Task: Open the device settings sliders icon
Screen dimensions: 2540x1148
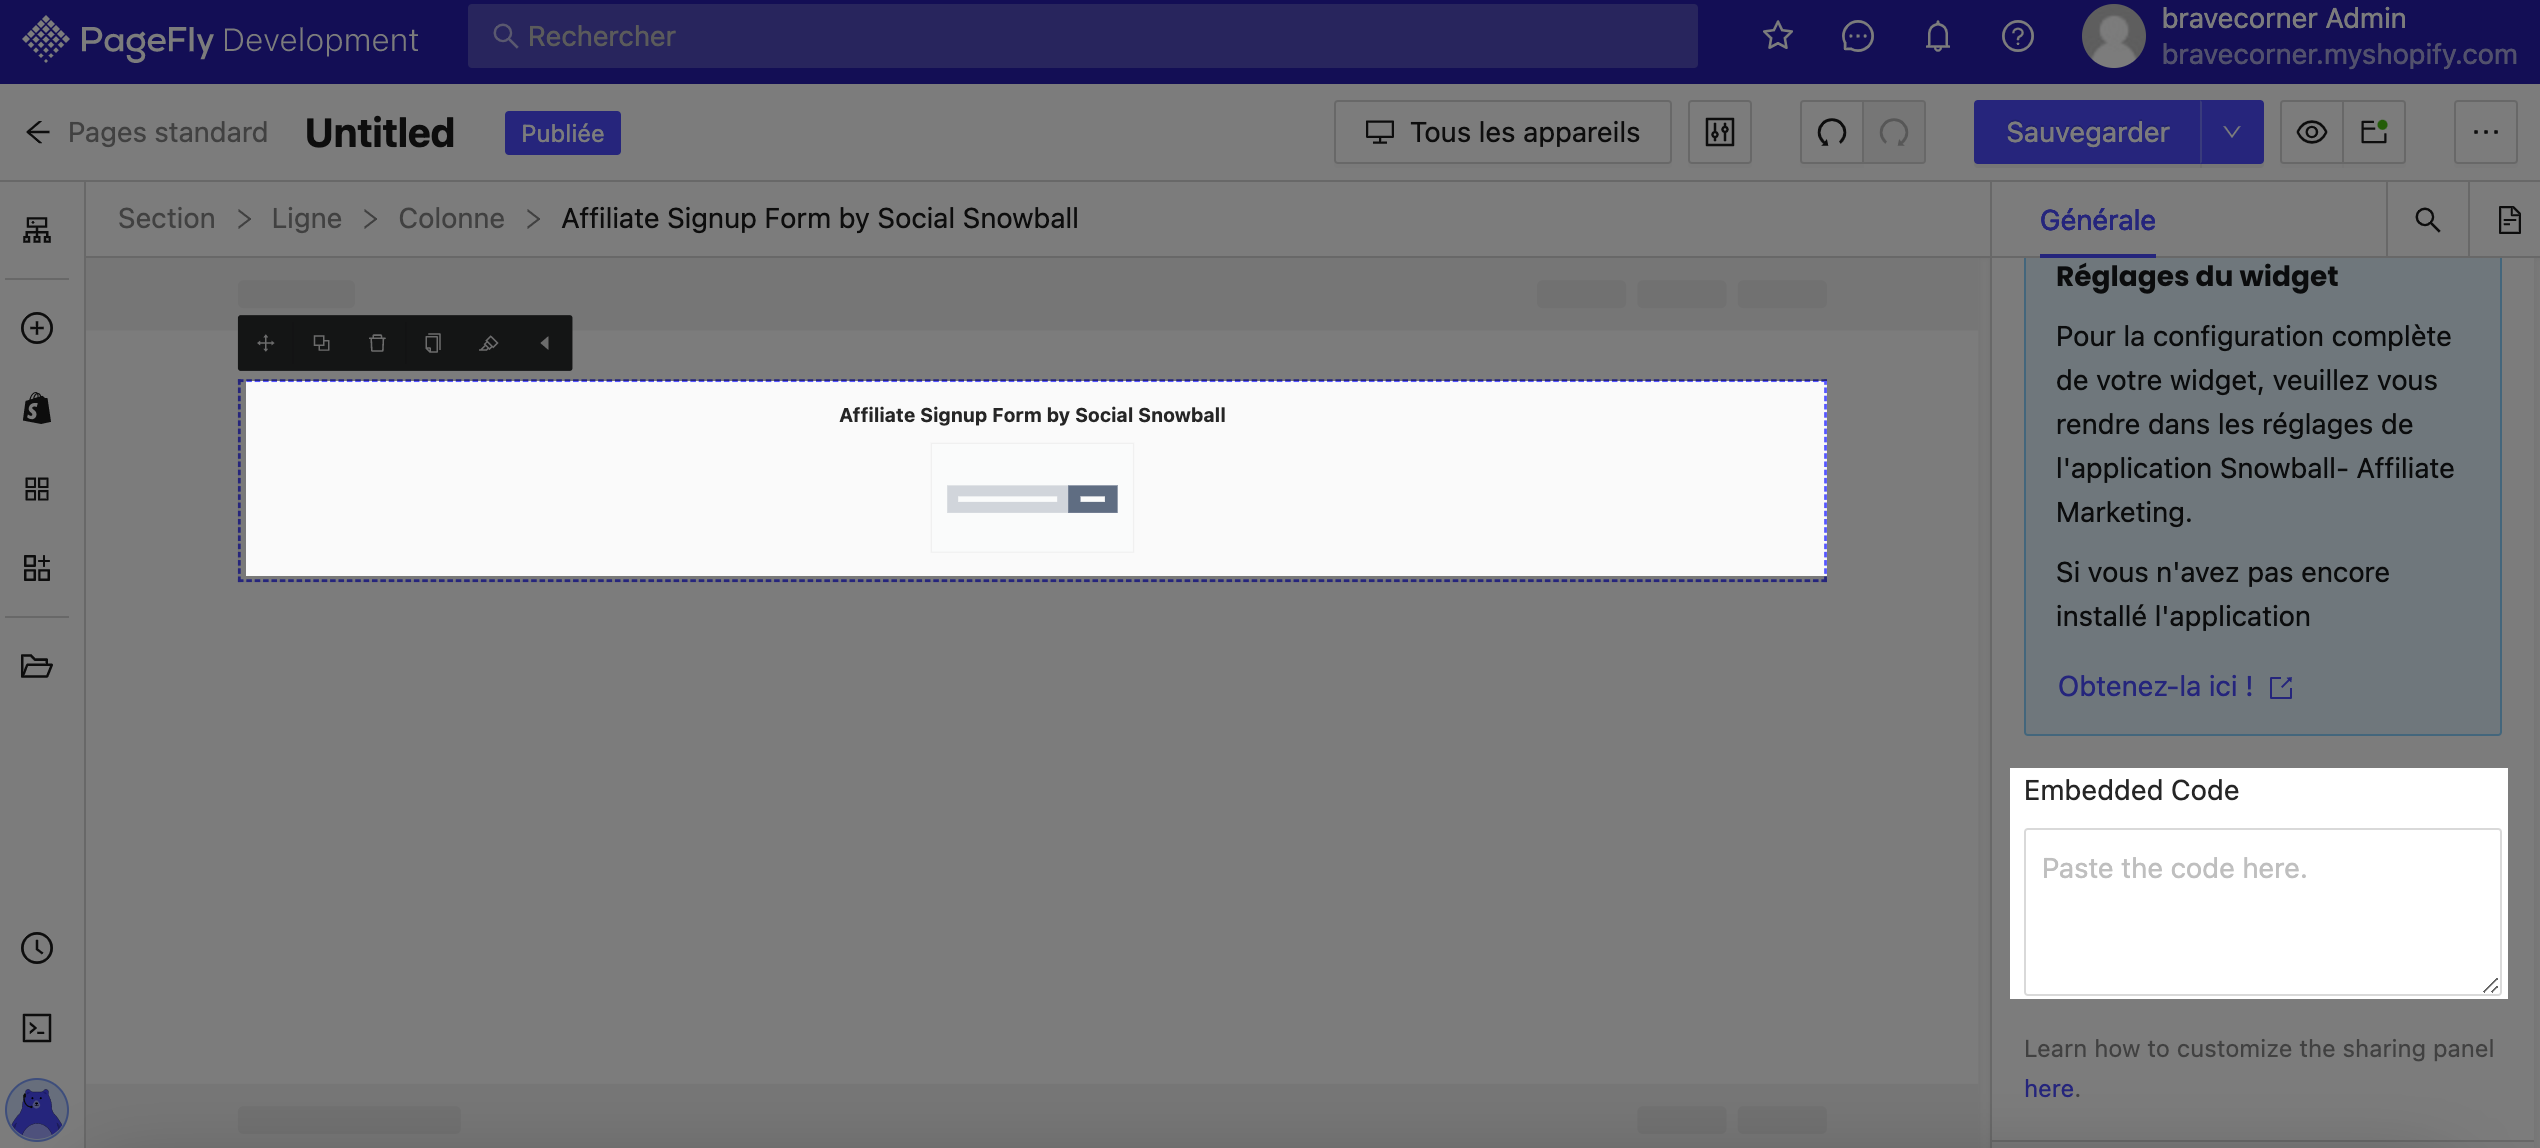Action: pyautogui.click(x=1719, y=132)
